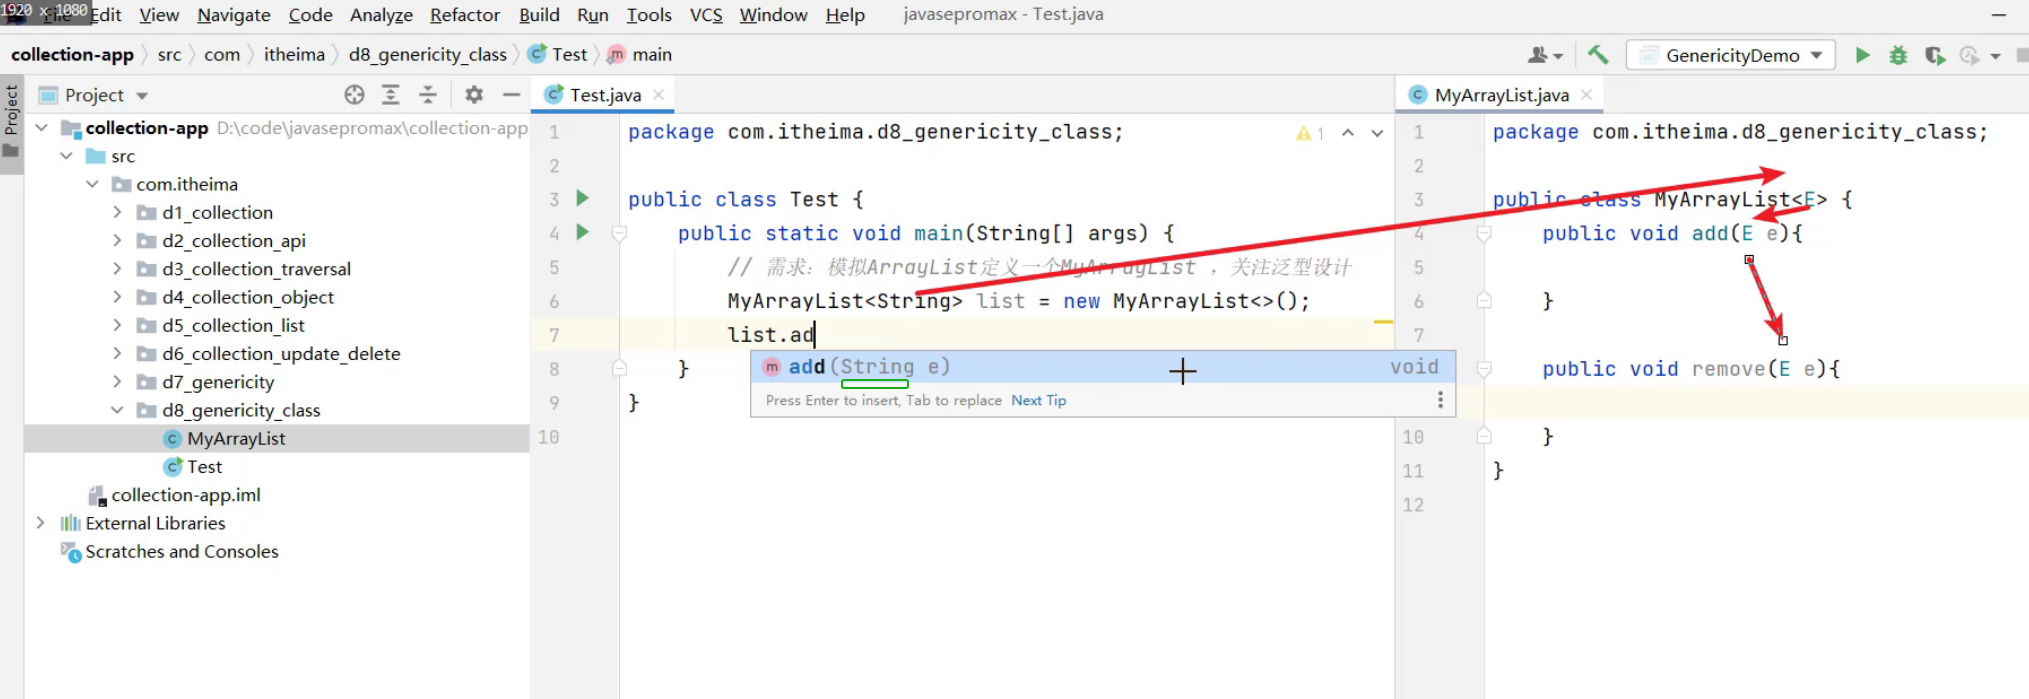
Task: Open Project panel settings gear
Action: 474,95
